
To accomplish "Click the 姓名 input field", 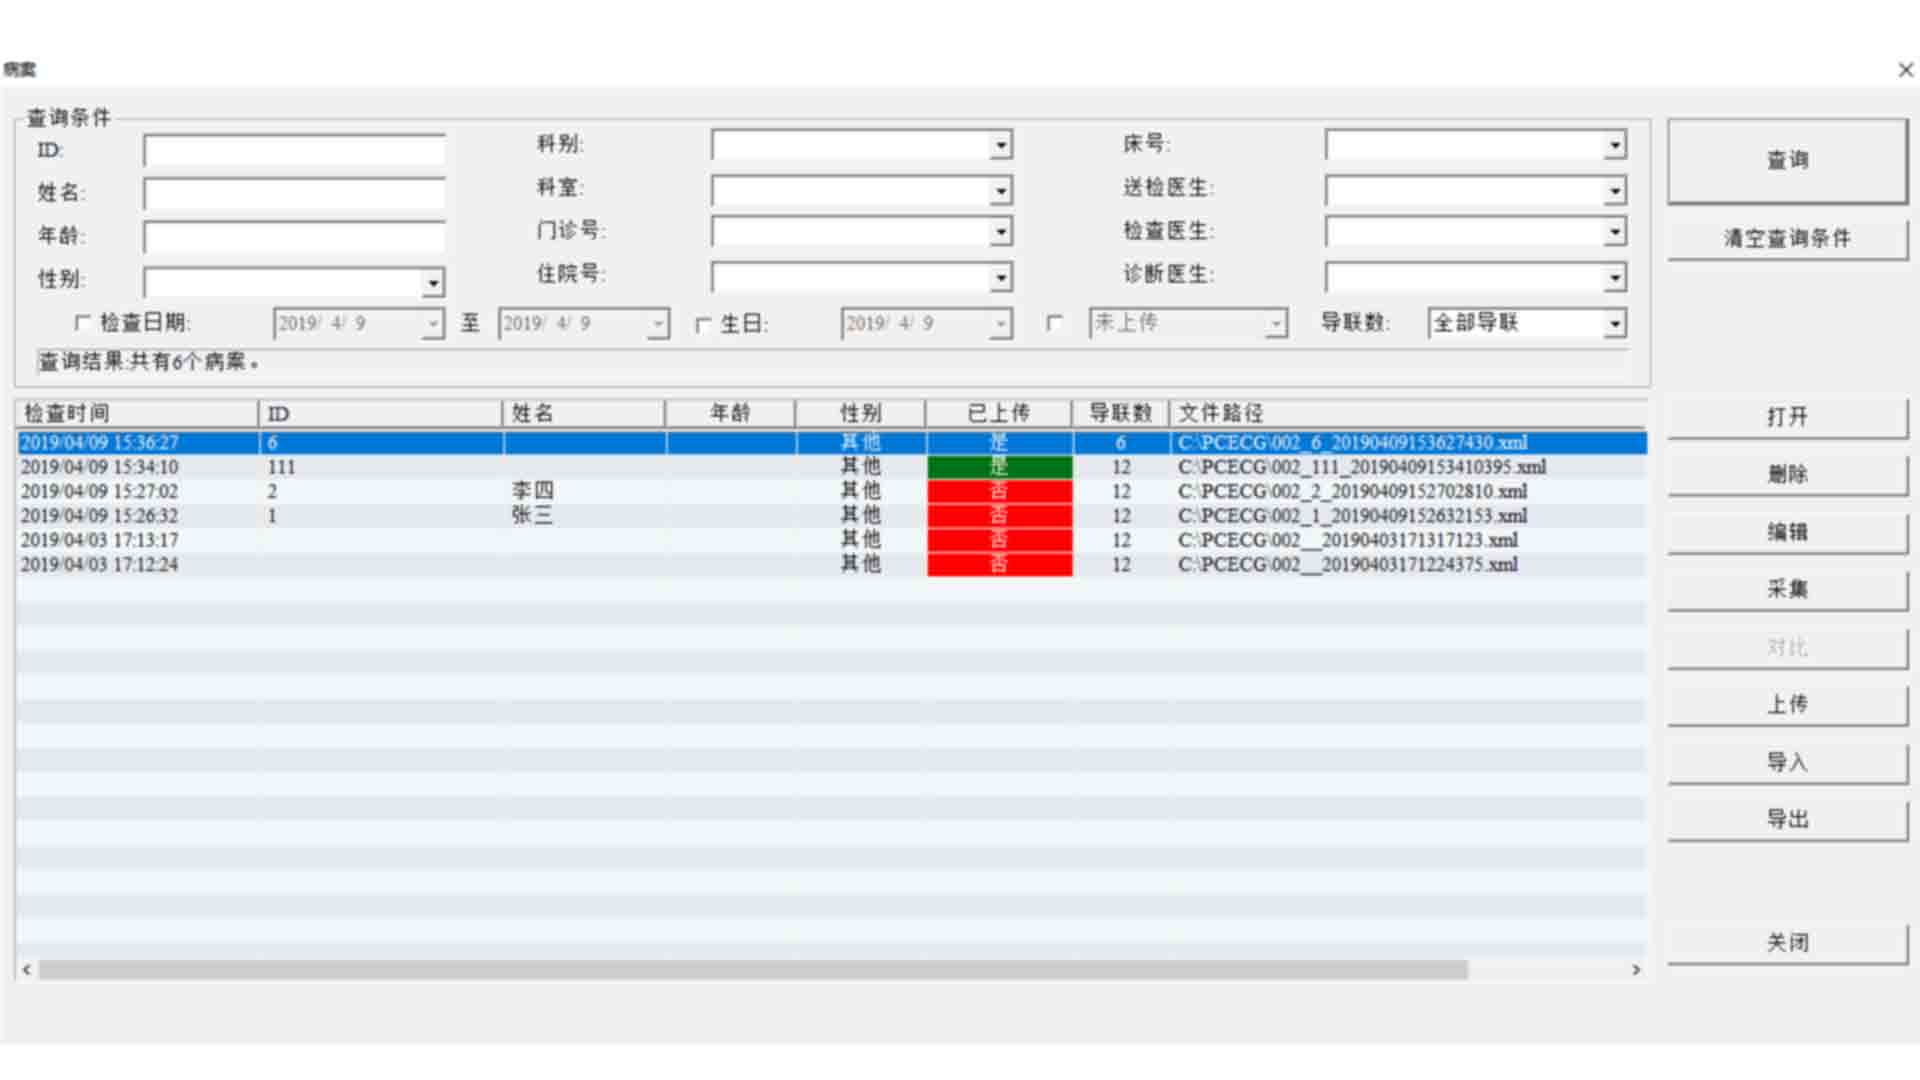I will [x=294, y=194].
